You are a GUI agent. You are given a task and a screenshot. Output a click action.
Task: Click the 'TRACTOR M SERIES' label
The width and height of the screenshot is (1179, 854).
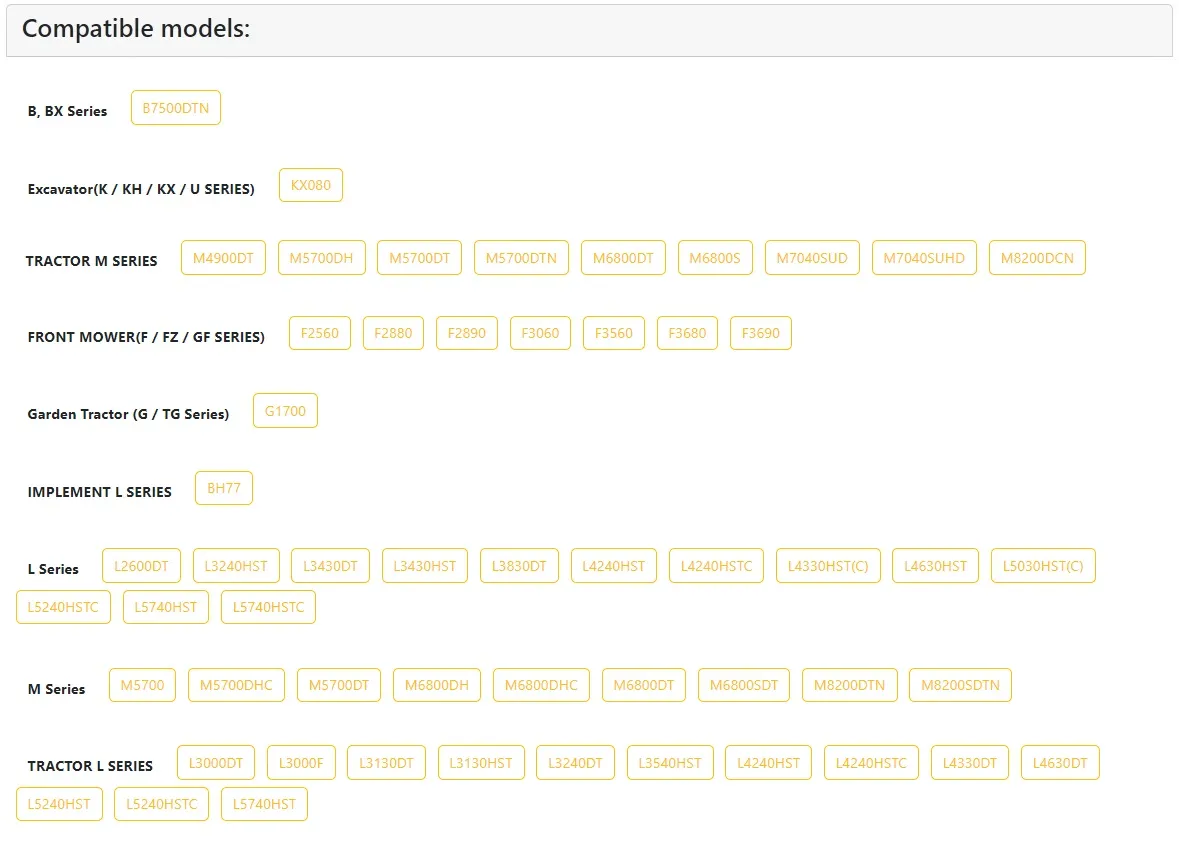pyautogui.click(x=92, y=262)
